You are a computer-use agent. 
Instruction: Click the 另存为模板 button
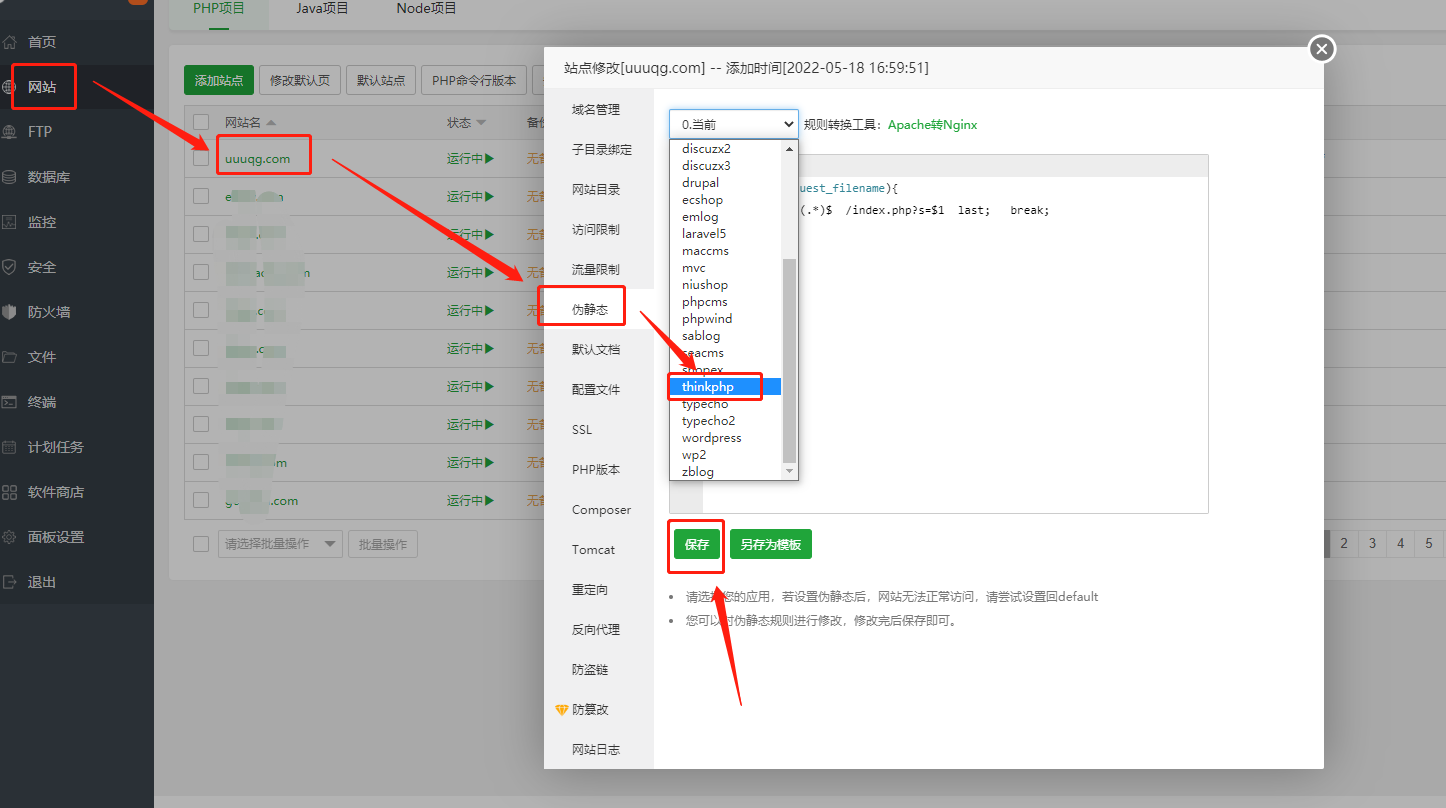pyautogui.click(x=771, y=545)
